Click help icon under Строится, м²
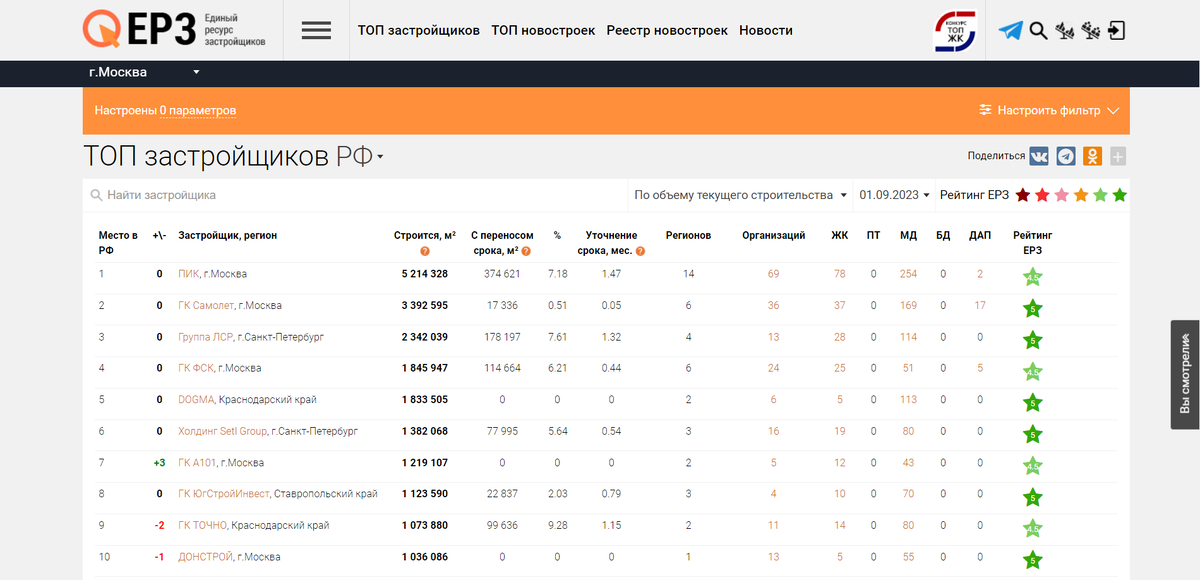The height and width of the screenshot is (580, 1200). (425, 251)
